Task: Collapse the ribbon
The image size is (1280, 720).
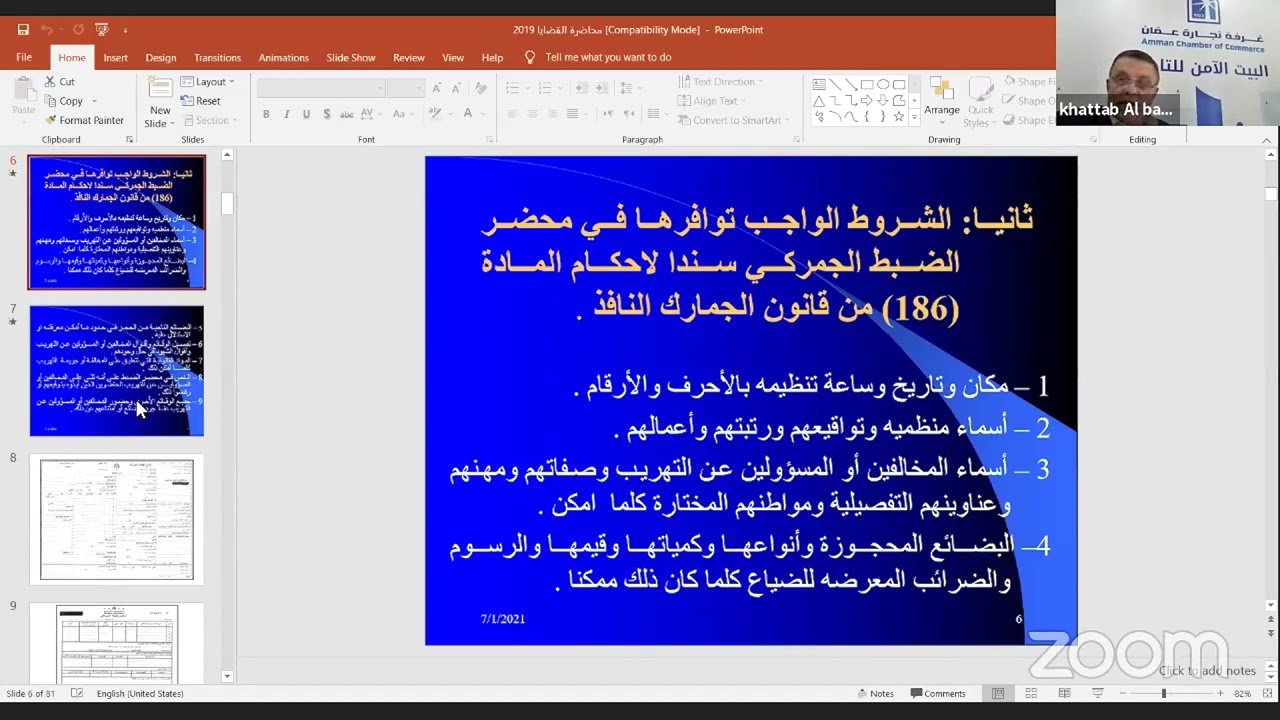Action: (1267, 140)
